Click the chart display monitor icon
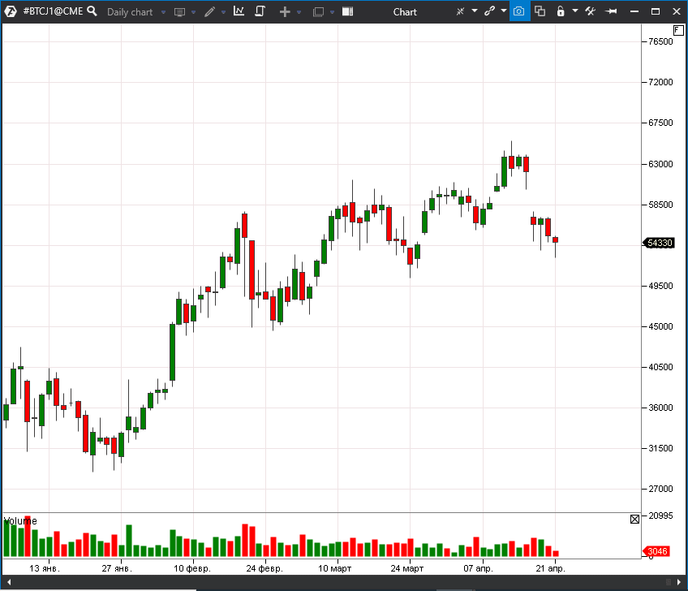The height and width of the screenshot is (591, 688). click(179, 12)
